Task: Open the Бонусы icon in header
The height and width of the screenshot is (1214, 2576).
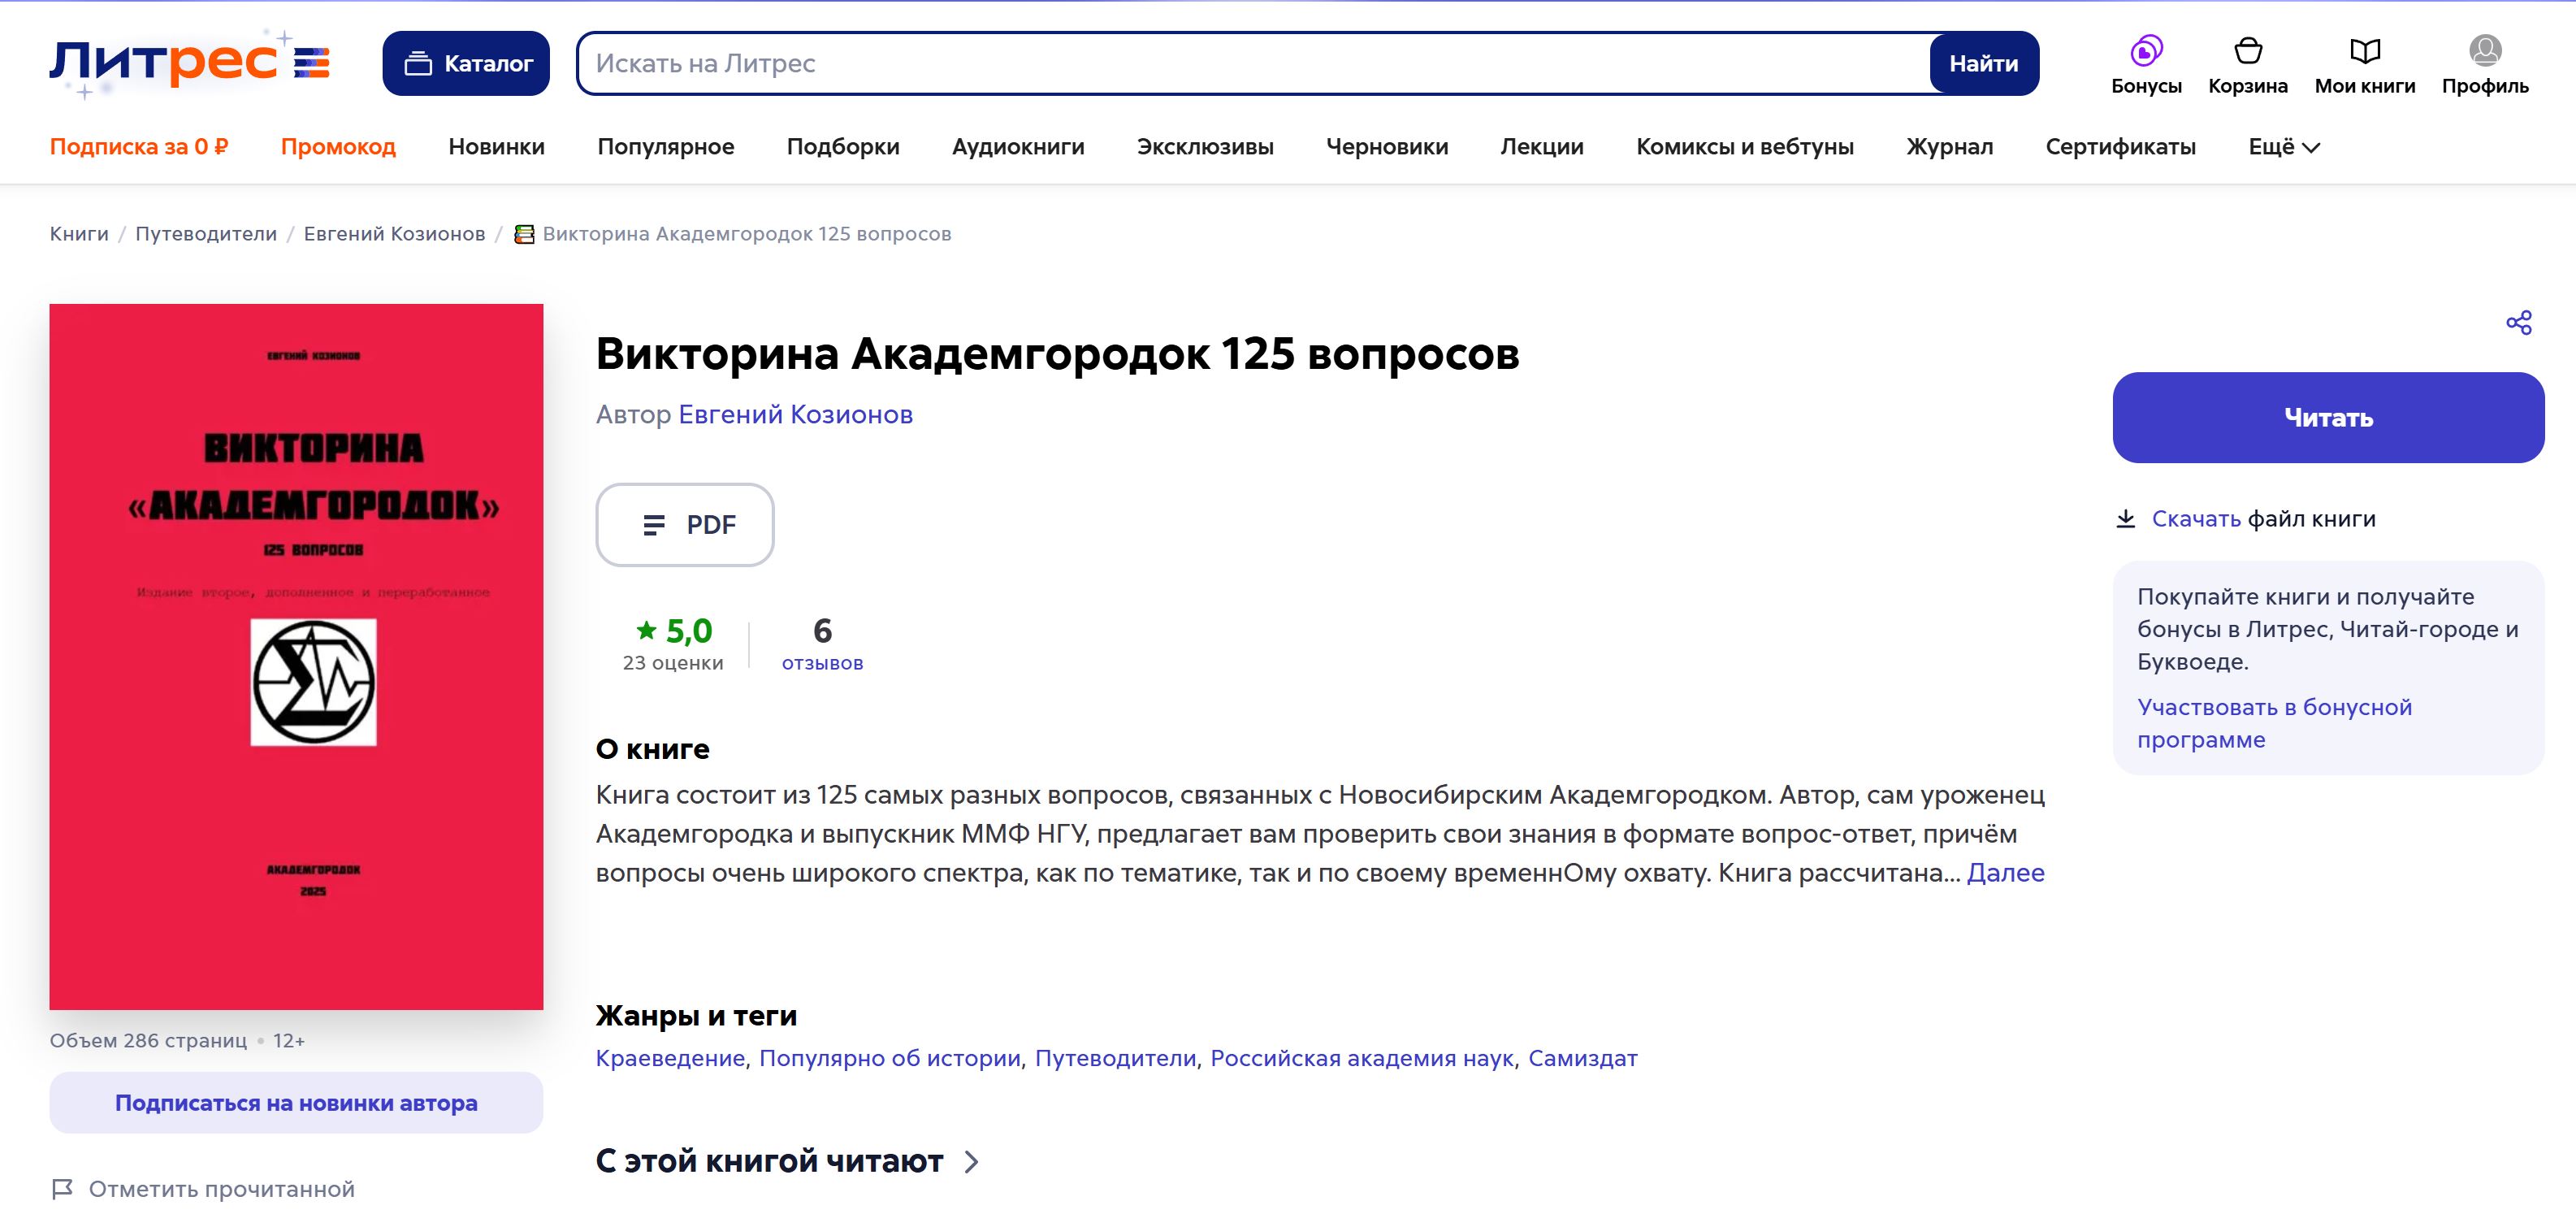Action: point(2146,51)
